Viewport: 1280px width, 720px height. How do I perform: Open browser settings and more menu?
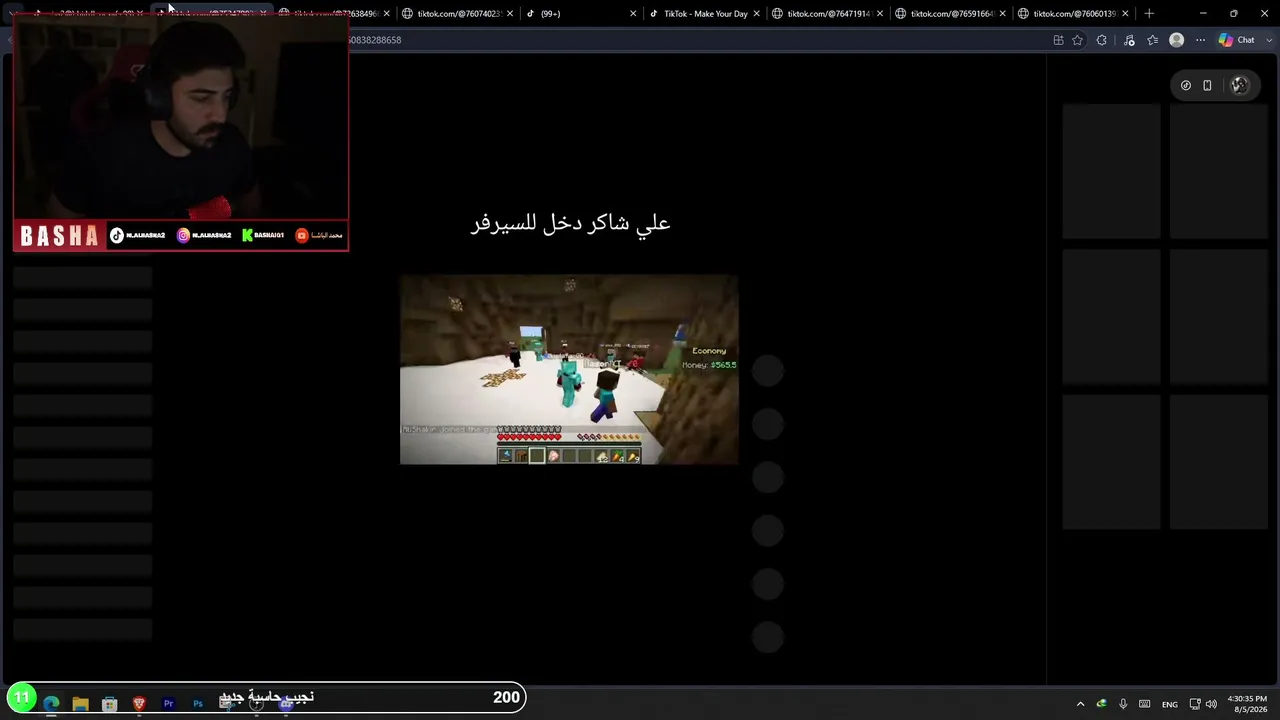tap(1200, 40)
